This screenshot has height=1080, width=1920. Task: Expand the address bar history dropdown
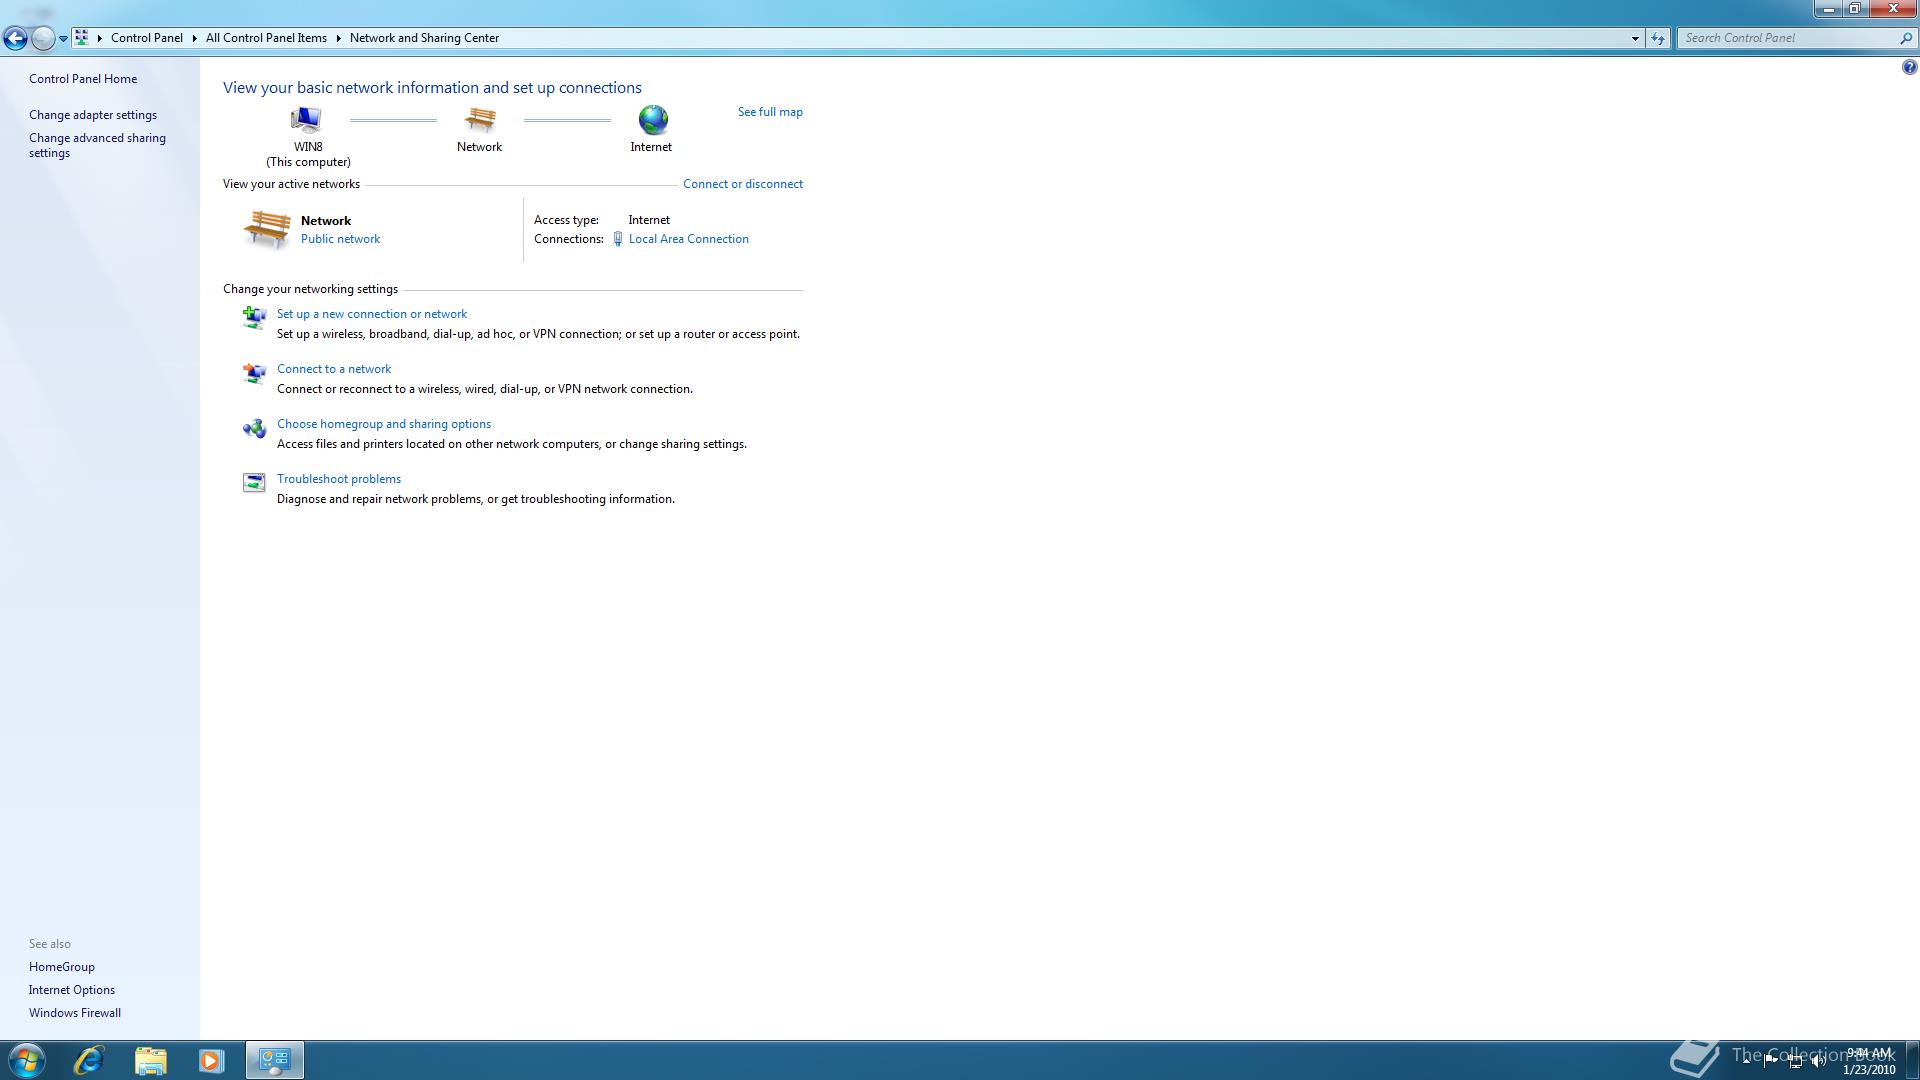[1635, 38]
